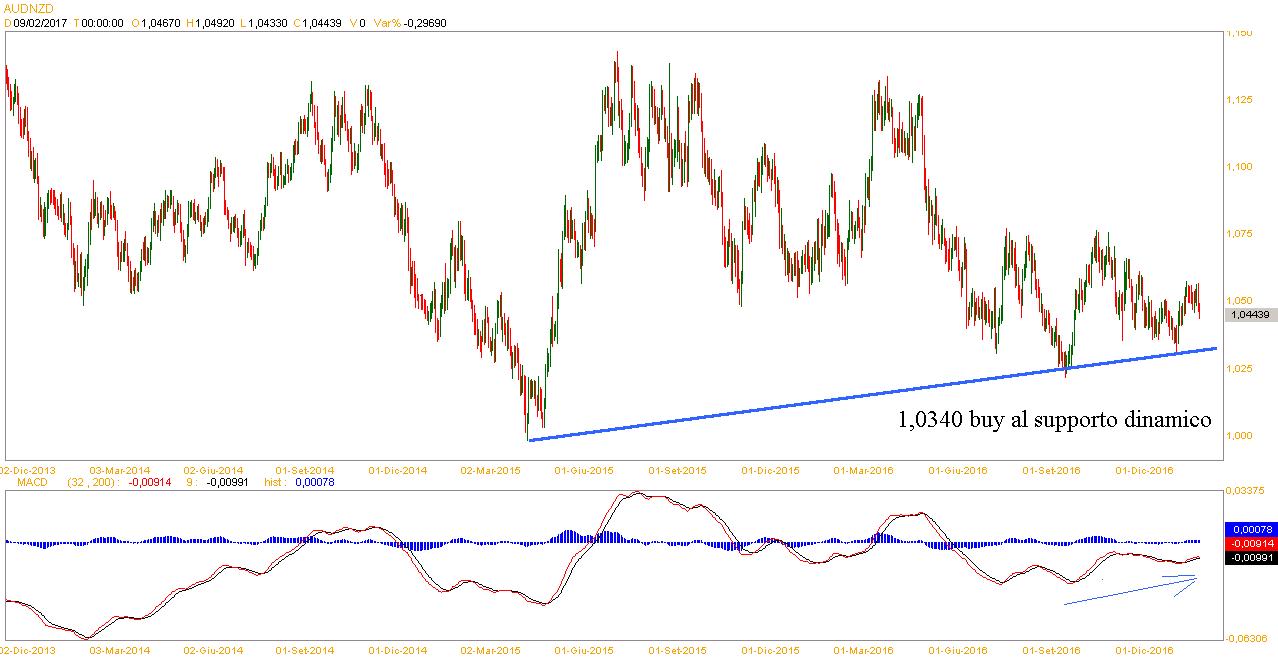Screen dimensions: 1278x668
Task: Click the black -0,00991 signal value box
Action: 1249,555
